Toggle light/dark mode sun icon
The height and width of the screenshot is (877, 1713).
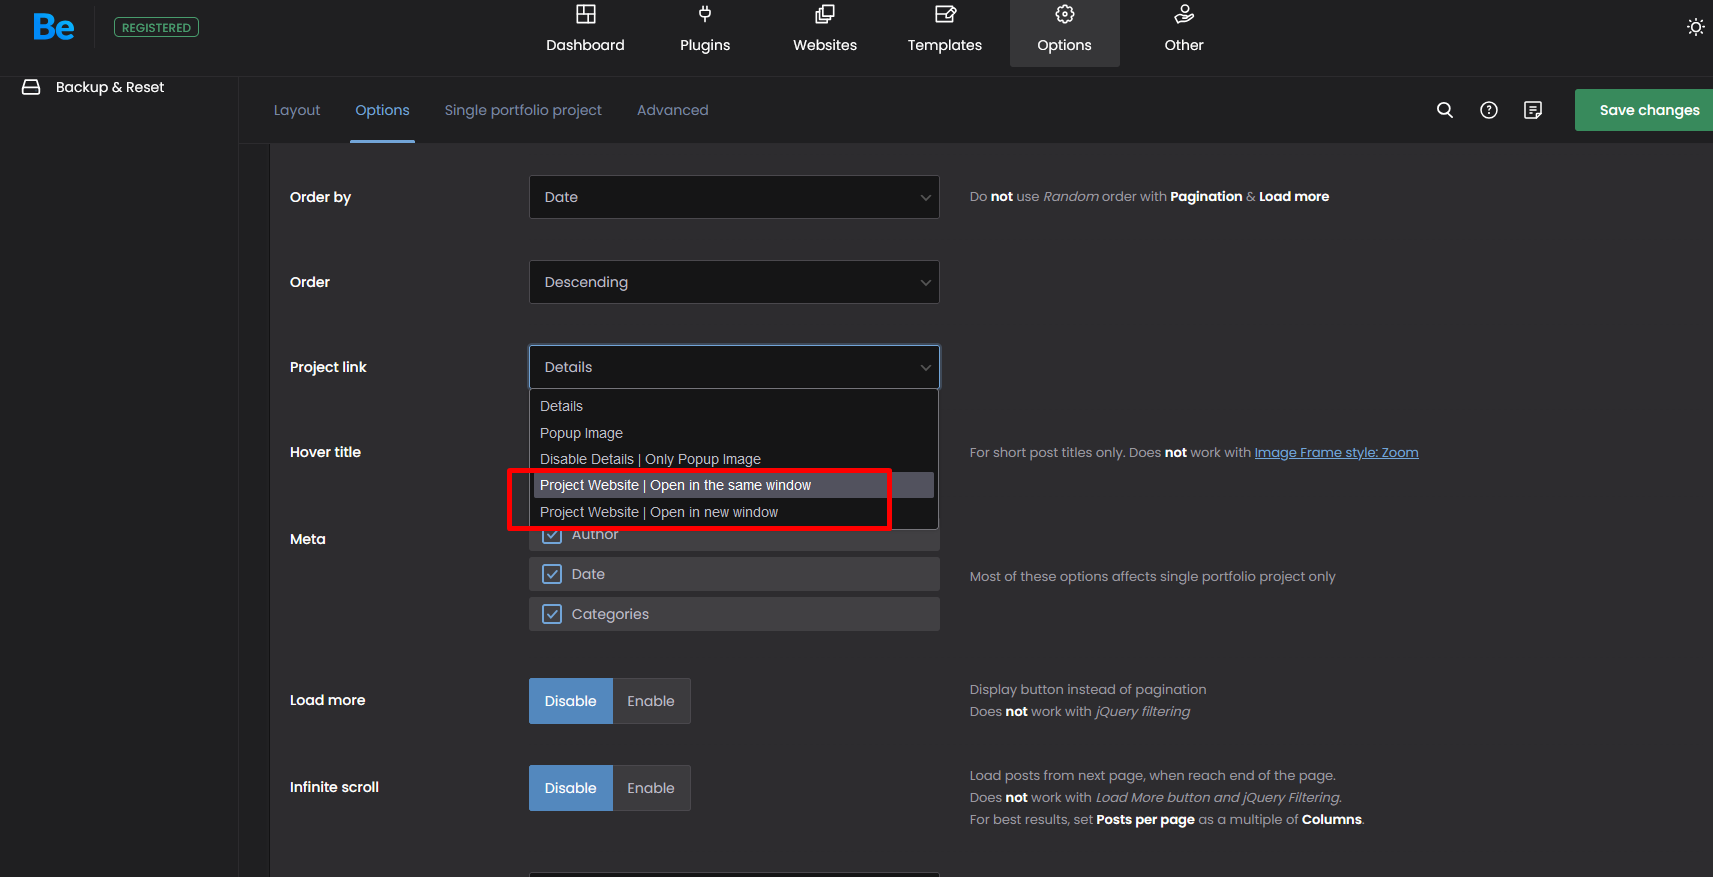1695,27
